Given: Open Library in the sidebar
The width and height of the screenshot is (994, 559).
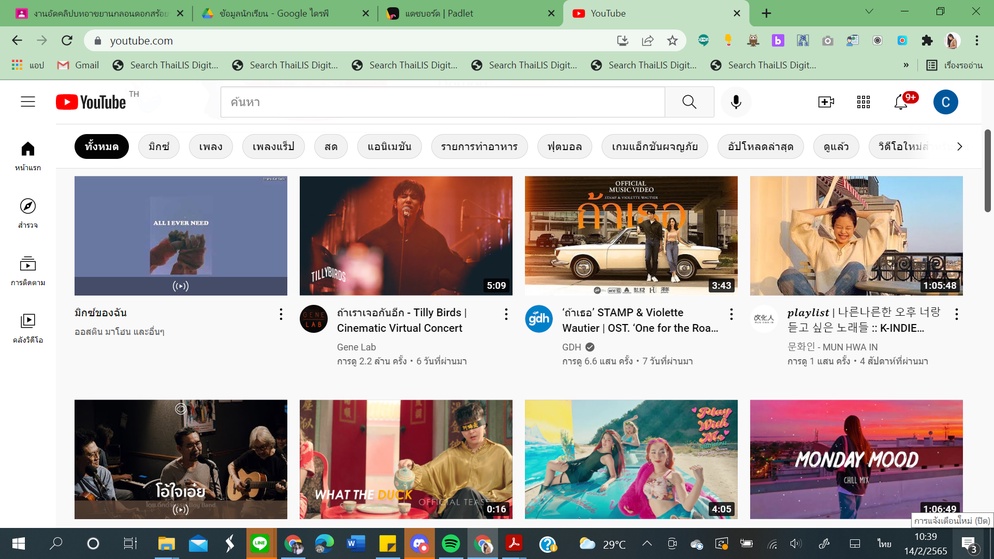Looking at the screenshot, I should point(28,328).
